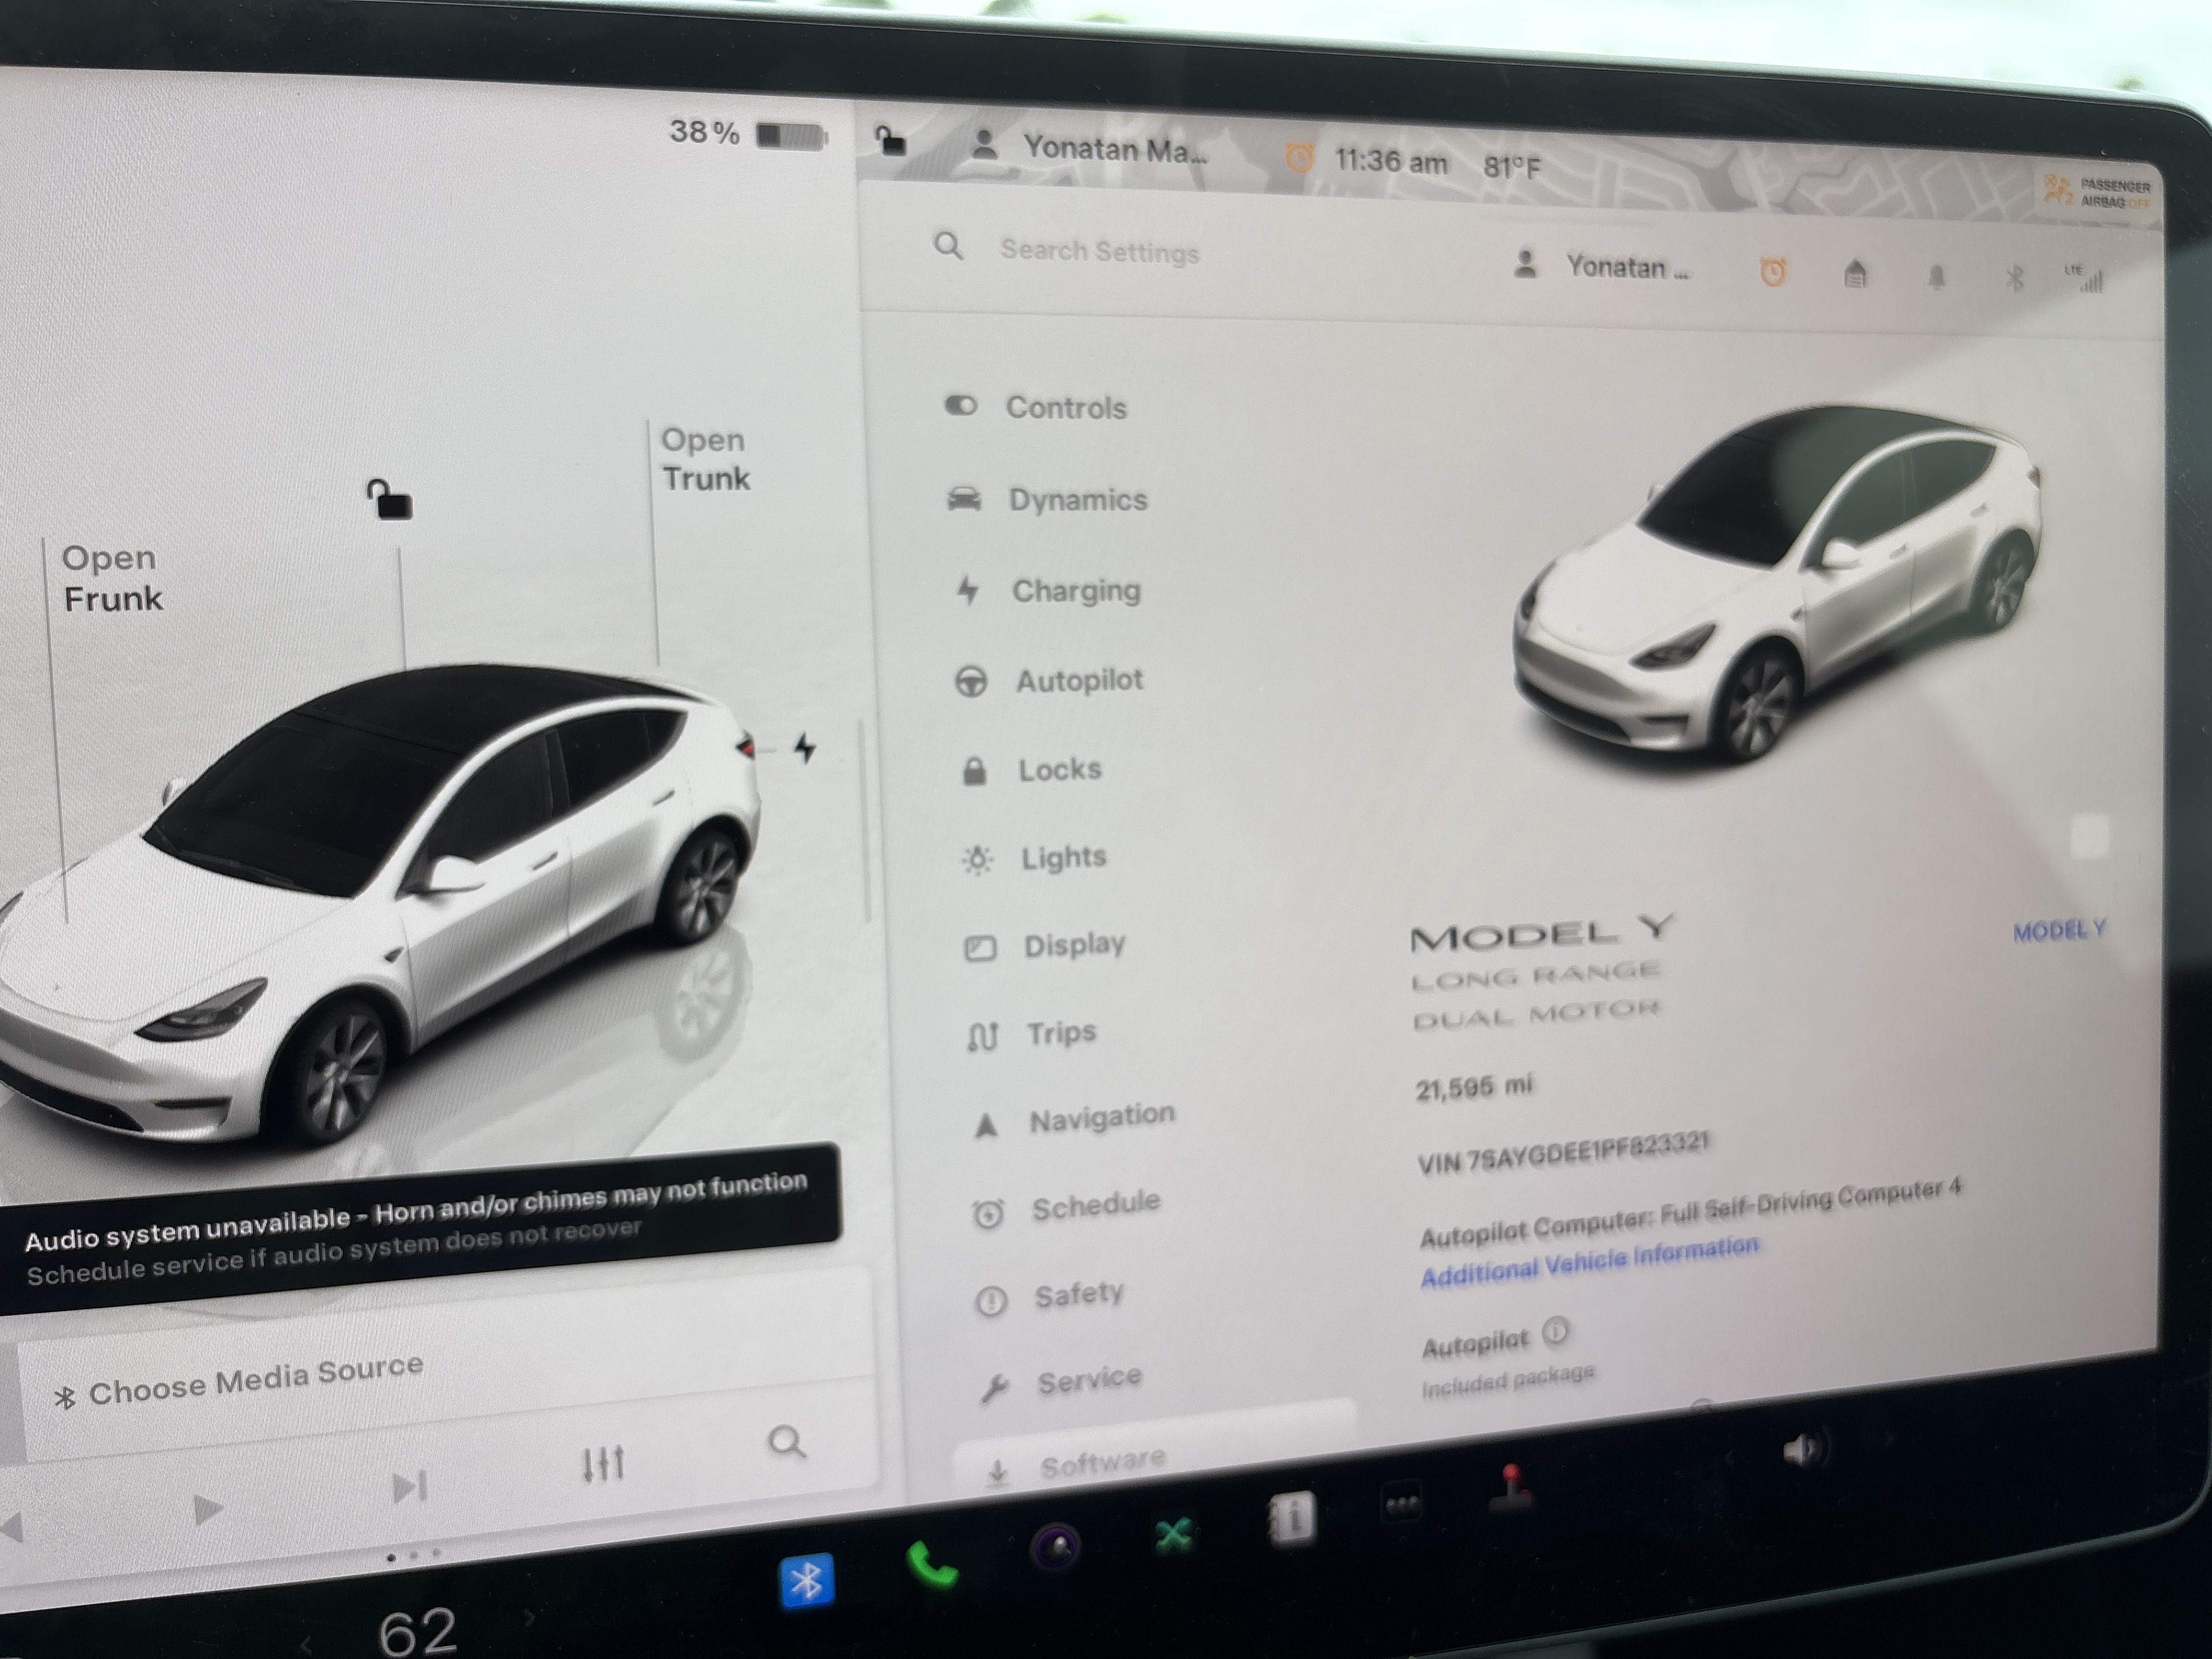Open the Display settings menu
The width and height of the screenshot is (2212, 1659).
(x=1044, y=945)
